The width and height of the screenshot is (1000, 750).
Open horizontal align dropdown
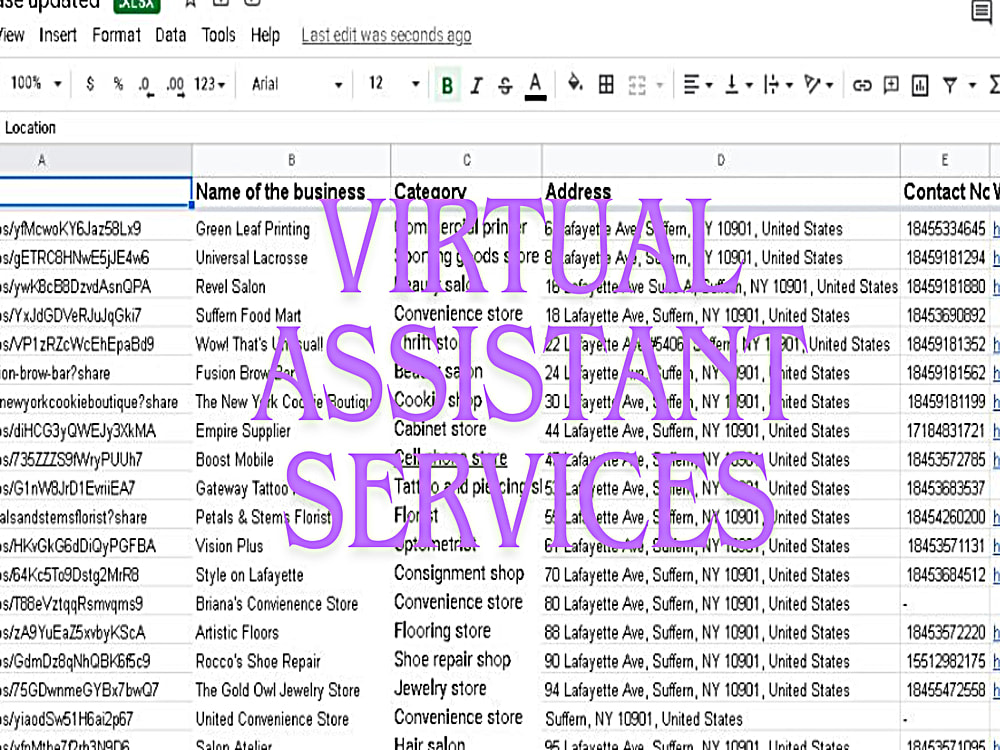(x=697, y=84)
